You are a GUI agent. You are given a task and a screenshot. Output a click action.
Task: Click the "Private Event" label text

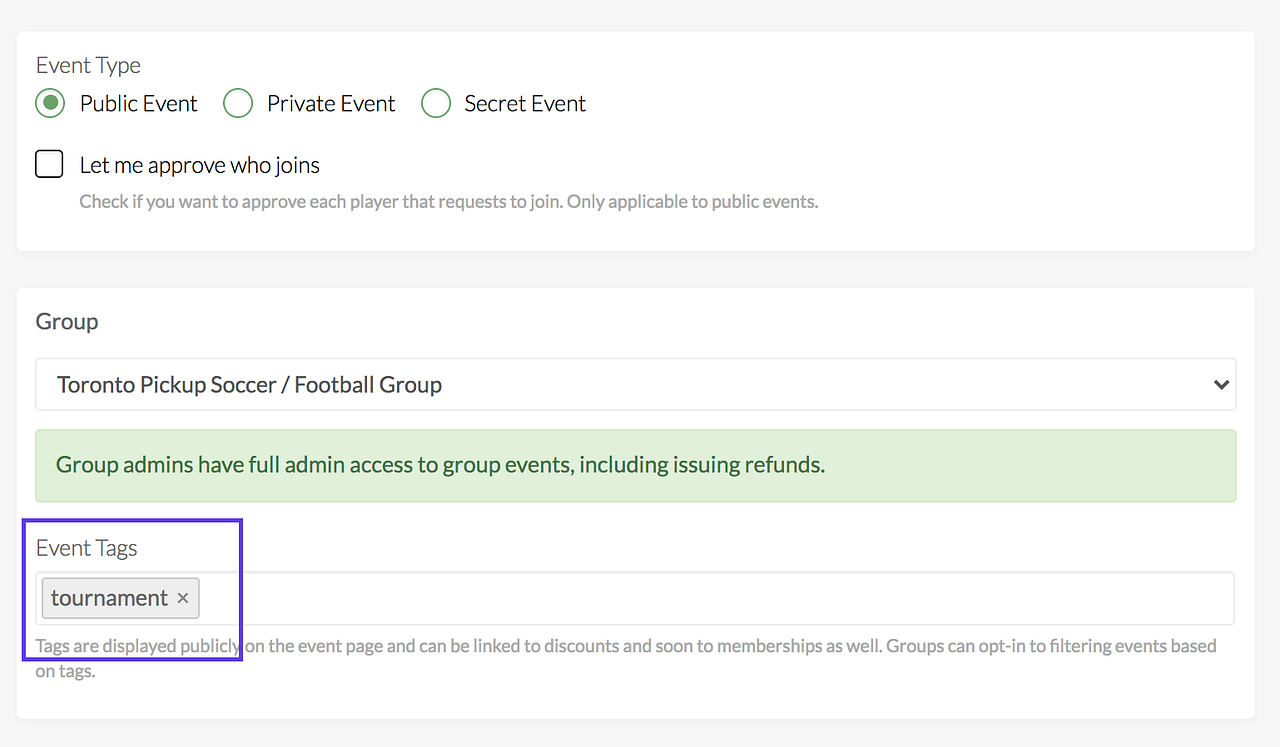pyautogui.click(x=331, y=103)
